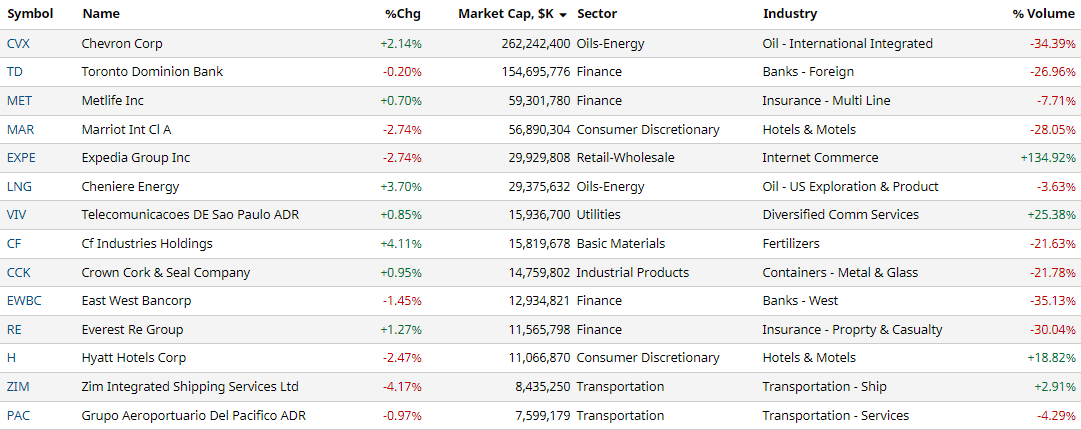Viewport: 1081px width, 430px height.
Task: Select the LNG ticker link
Action: coord(19,186)
